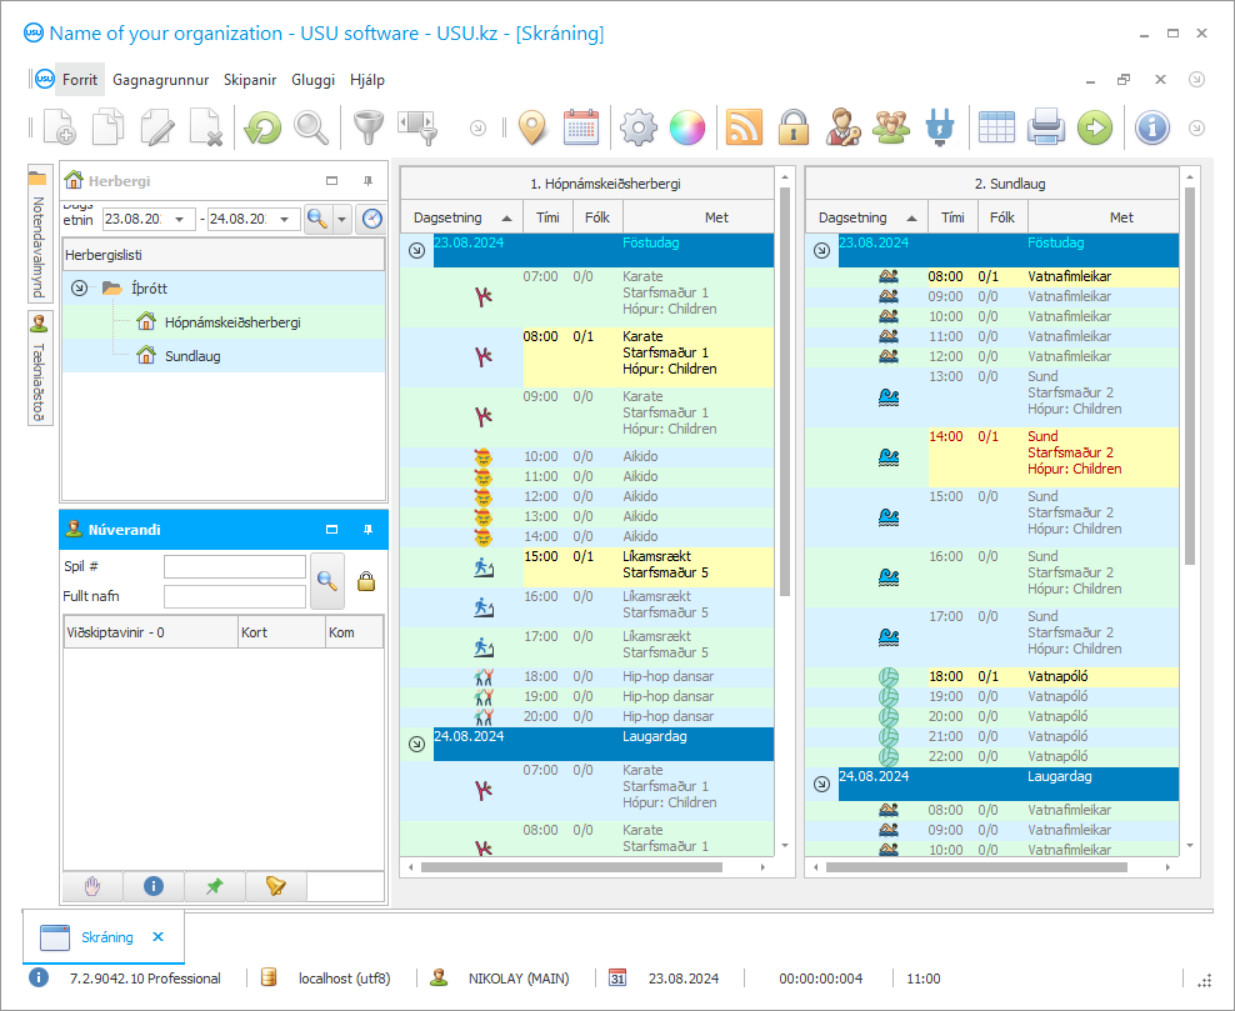Screen dimensions: 1235x1011
Task: Sort by Dagsetning in Hópnámskeiðsherbergi panel
Action: [x=461, y=217]
